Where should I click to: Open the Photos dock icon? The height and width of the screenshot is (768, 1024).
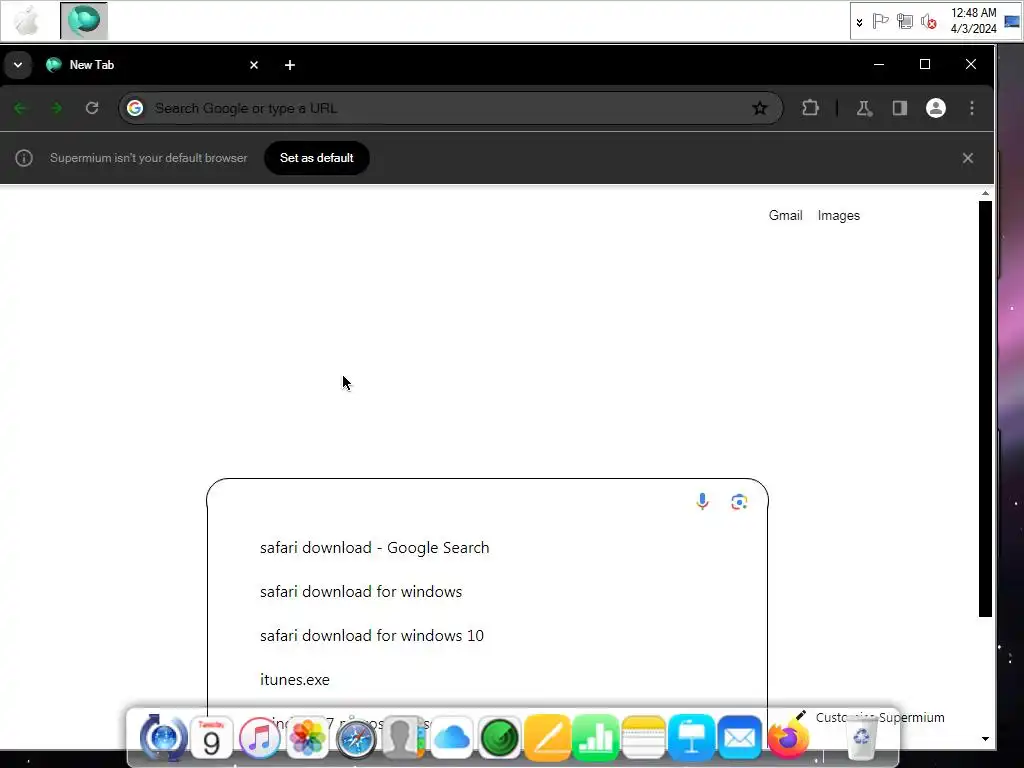[x=307, y=738]
